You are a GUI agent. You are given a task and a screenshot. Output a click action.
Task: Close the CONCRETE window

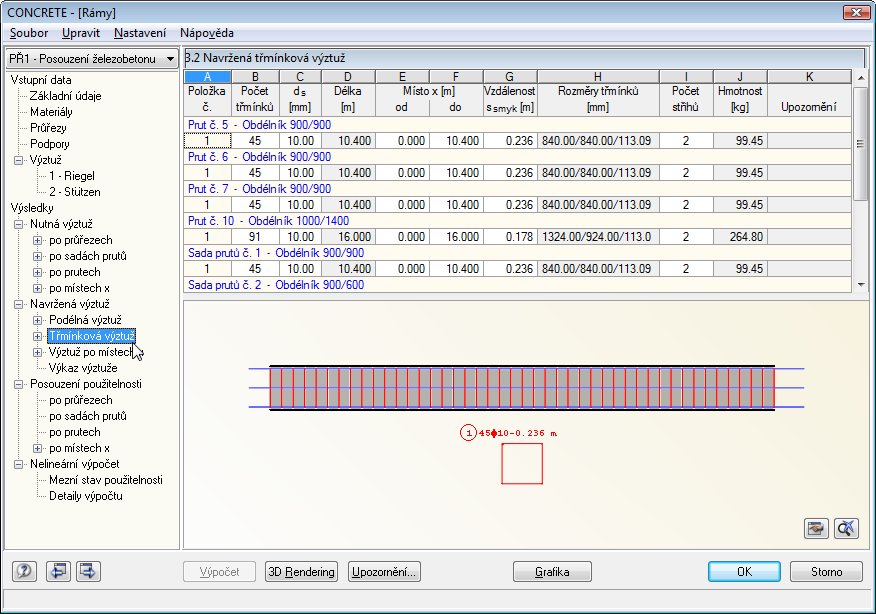tap(856, 12)
